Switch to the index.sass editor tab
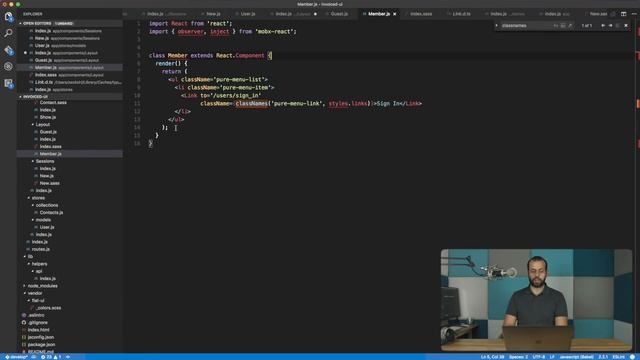Screen dimensions: 640x360 (421, 14)
